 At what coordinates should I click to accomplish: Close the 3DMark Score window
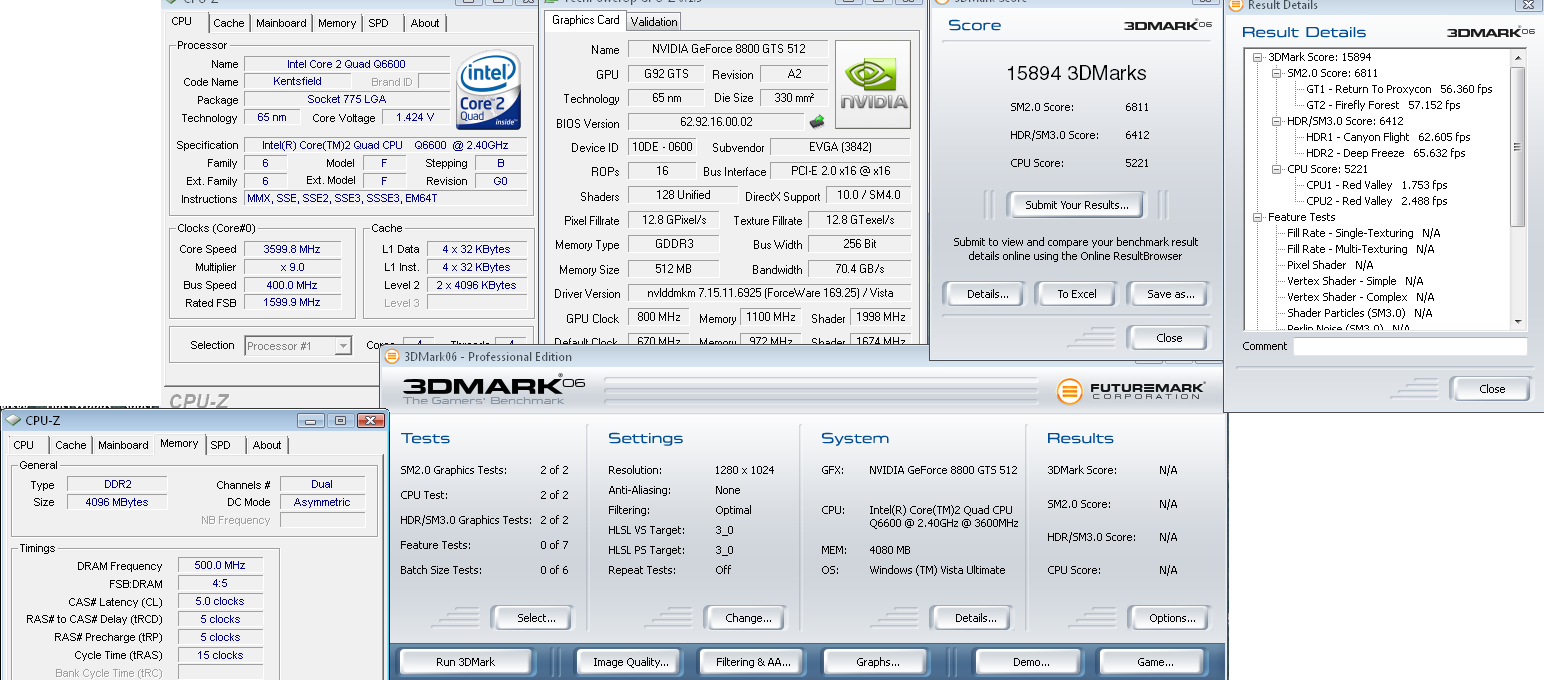coord(1169,338)
